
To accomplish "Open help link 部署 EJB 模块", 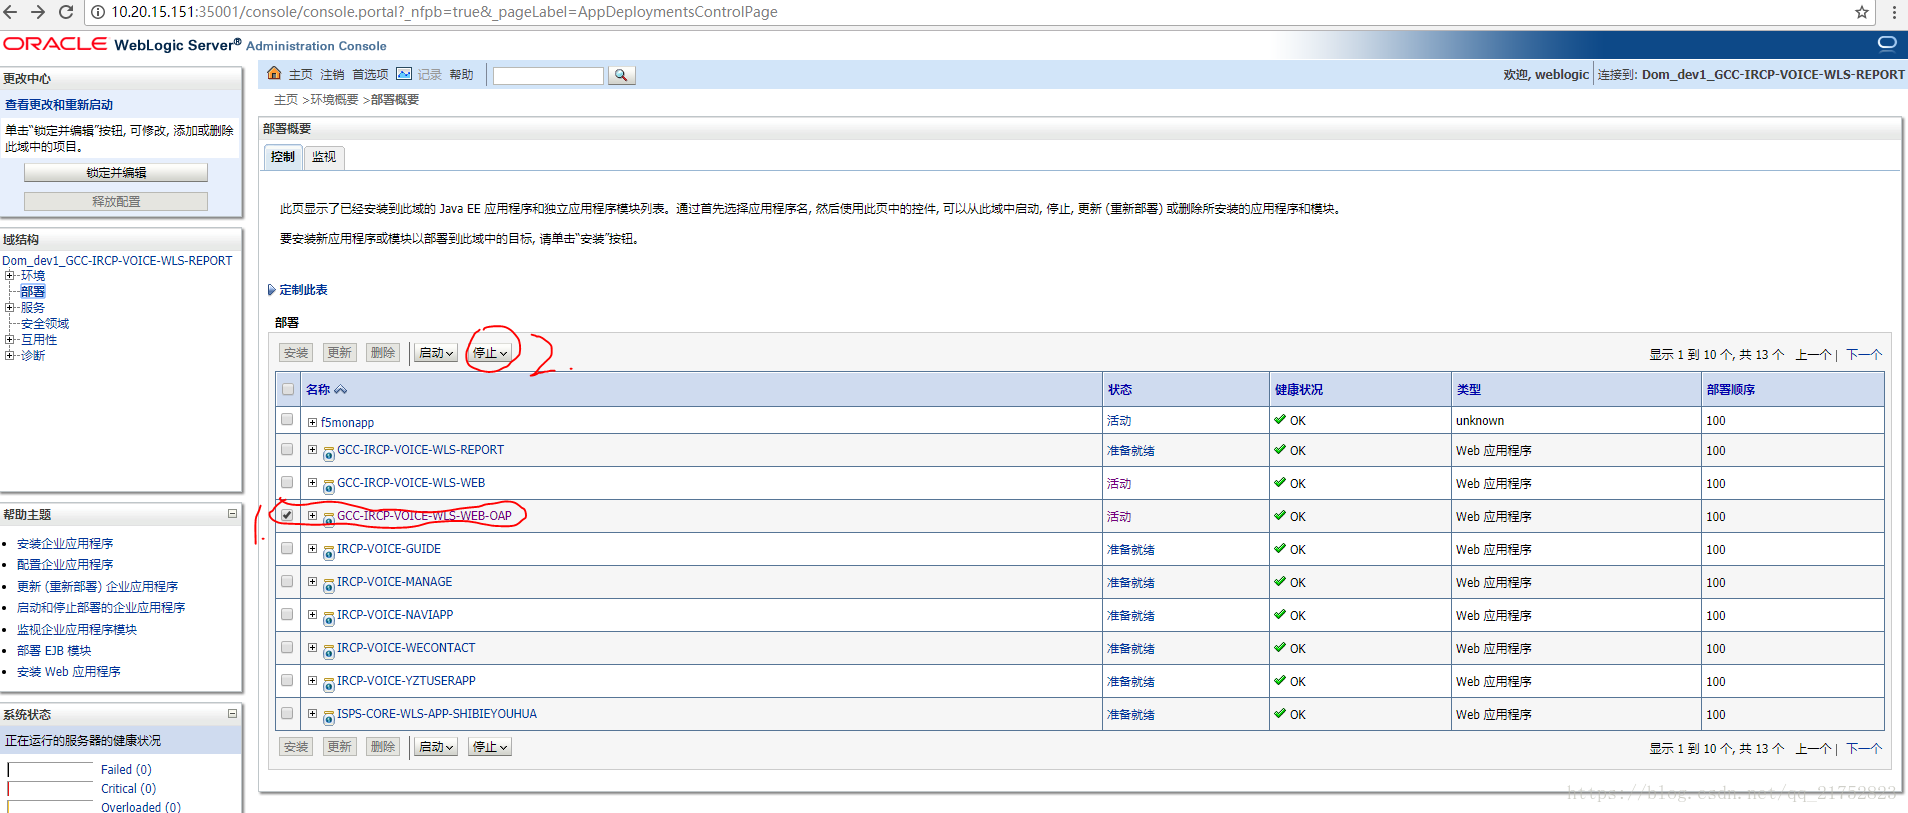I will 54,651.
